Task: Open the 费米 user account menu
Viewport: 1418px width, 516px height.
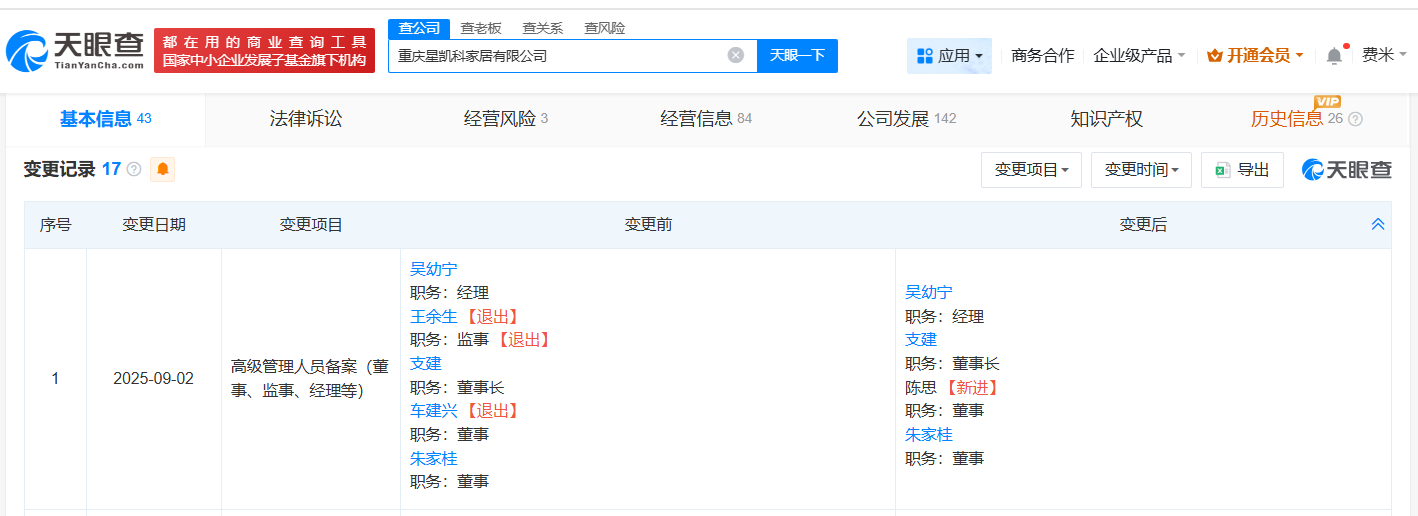Action: (x=1384, y=56)
